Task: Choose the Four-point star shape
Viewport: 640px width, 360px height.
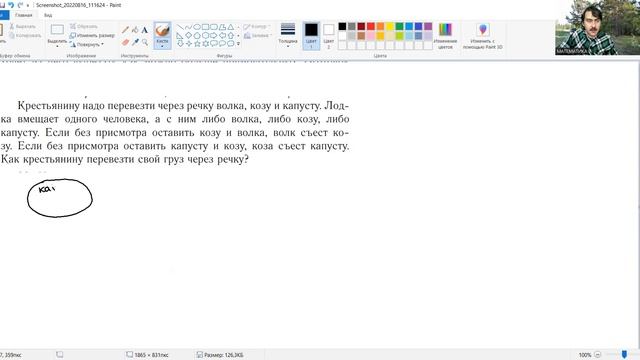Action: coord(188,44)
